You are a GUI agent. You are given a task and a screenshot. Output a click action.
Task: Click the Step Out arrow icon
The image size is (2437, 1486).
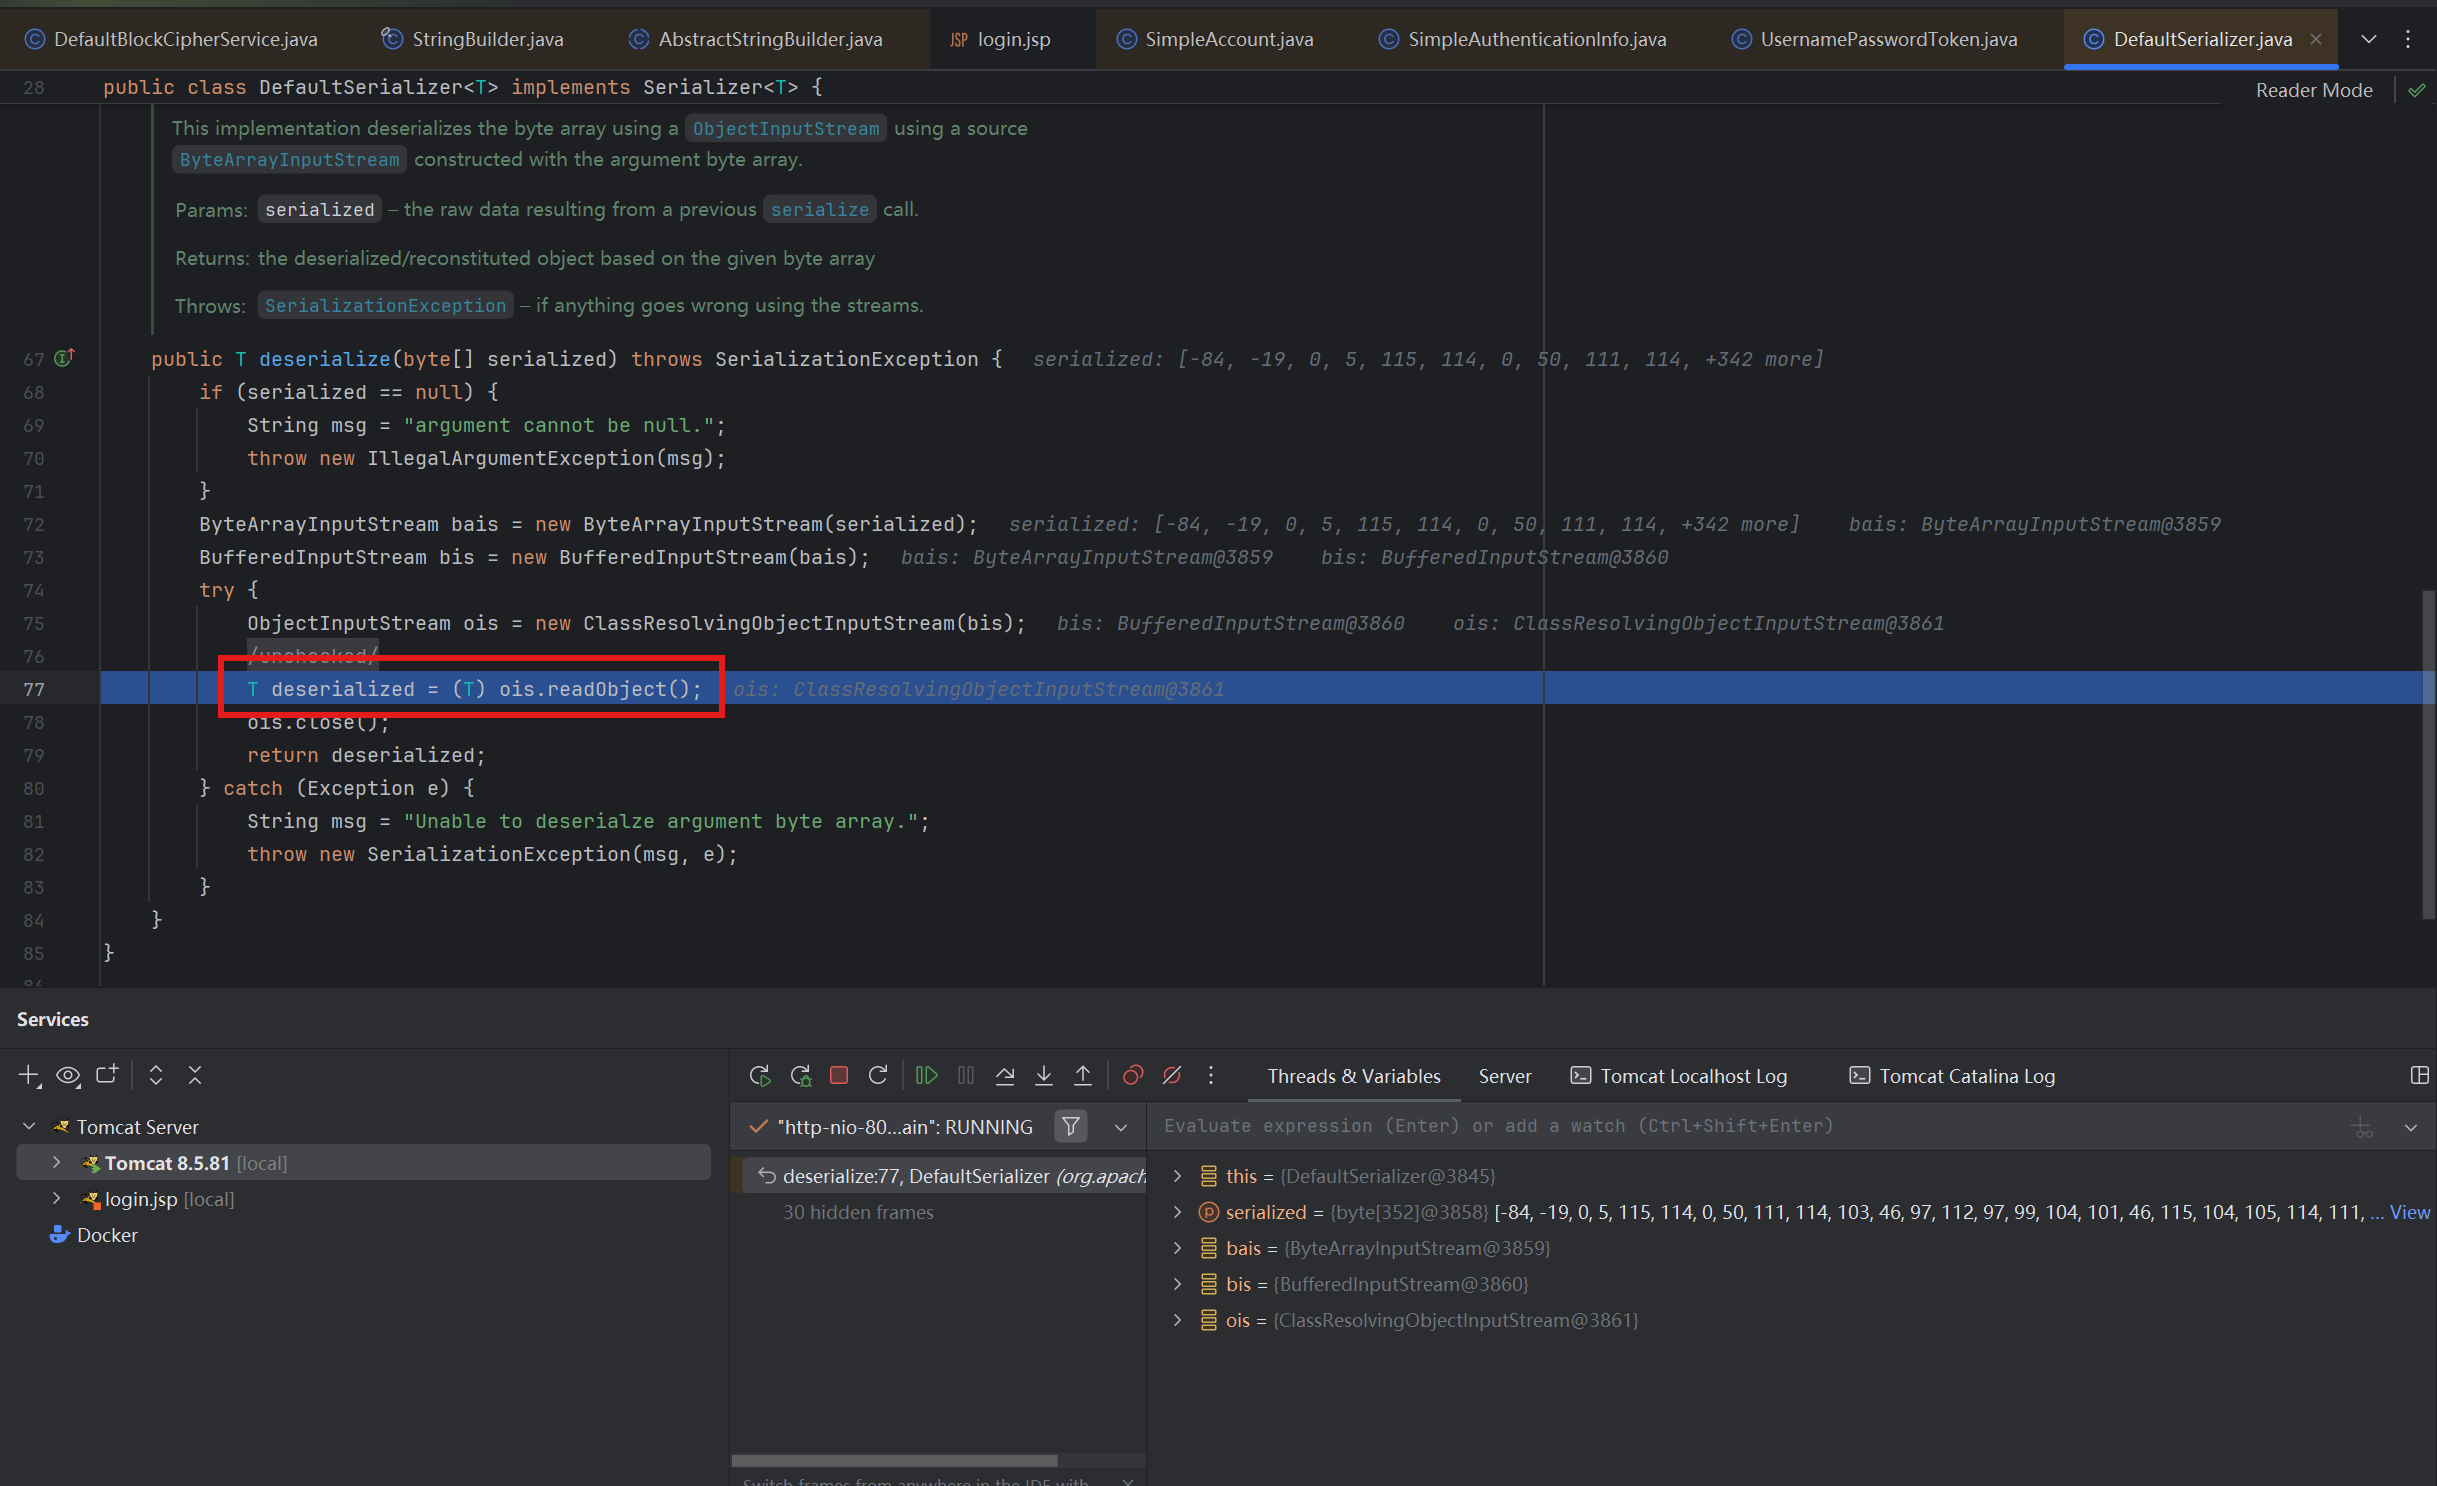pyautogui.click(x=1082, y=1075)
